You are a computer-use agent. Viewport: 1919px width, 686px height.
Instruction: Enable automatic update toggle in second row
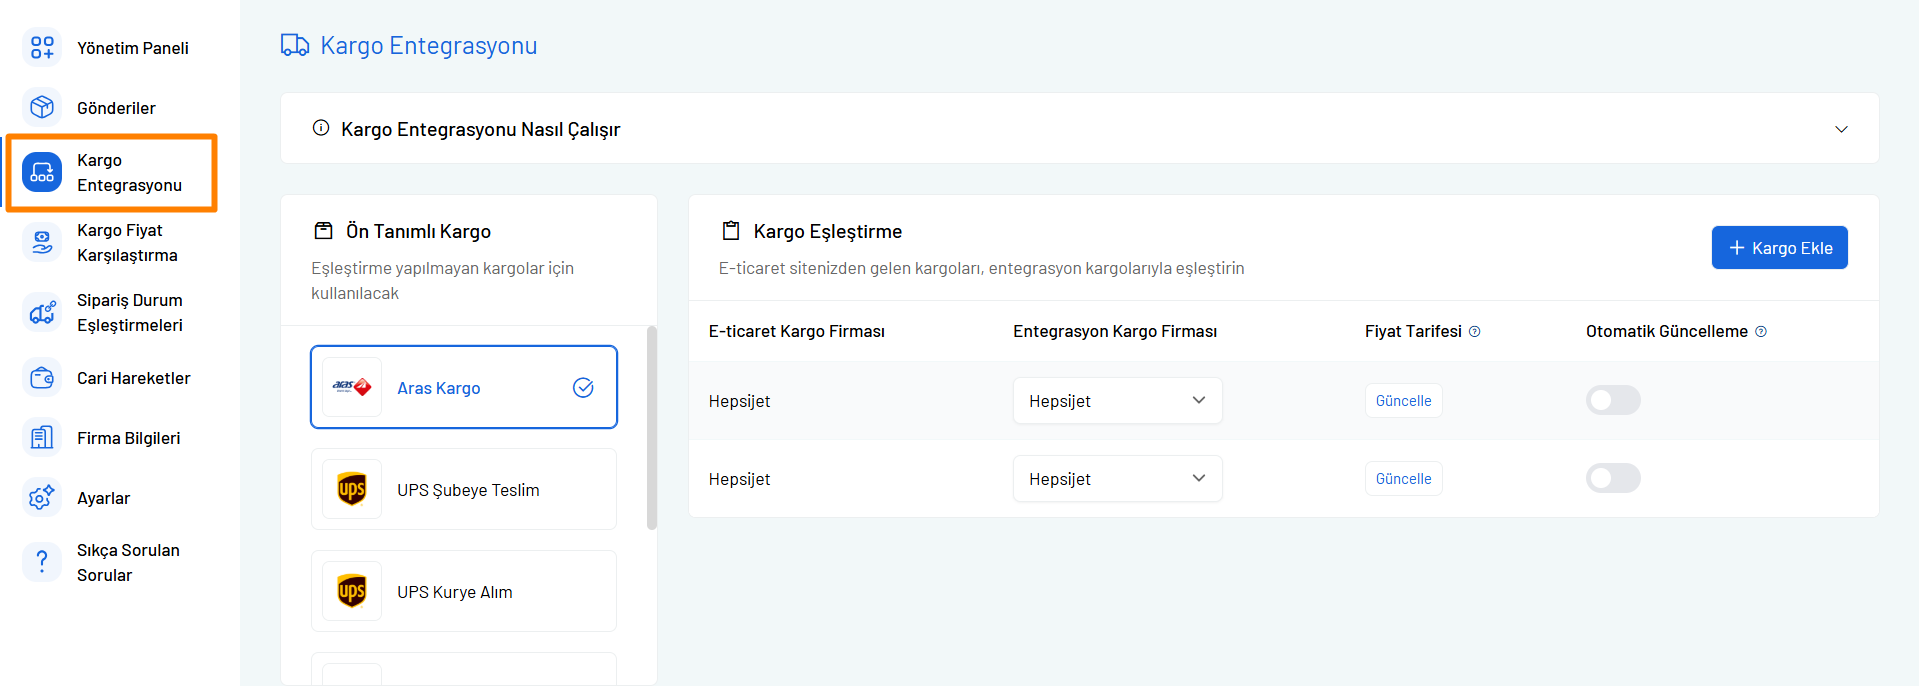coord(1612,479)
